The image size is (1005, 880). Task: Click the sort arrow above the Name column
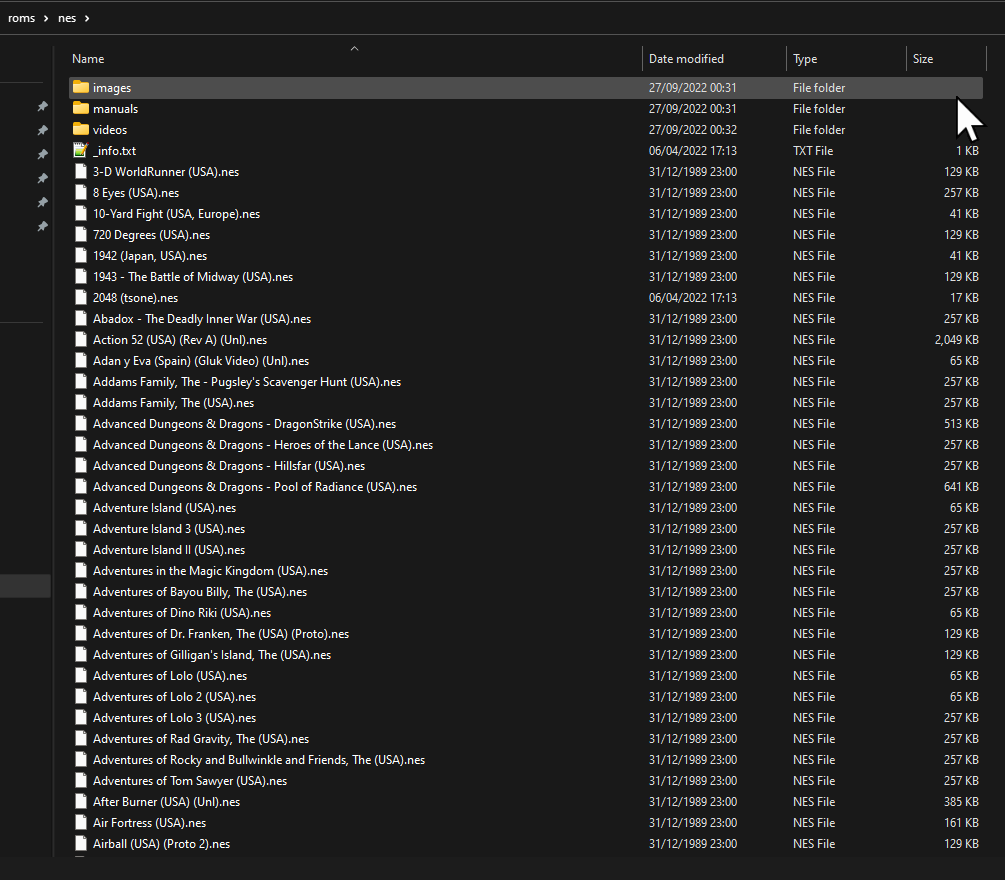[354, 48]
